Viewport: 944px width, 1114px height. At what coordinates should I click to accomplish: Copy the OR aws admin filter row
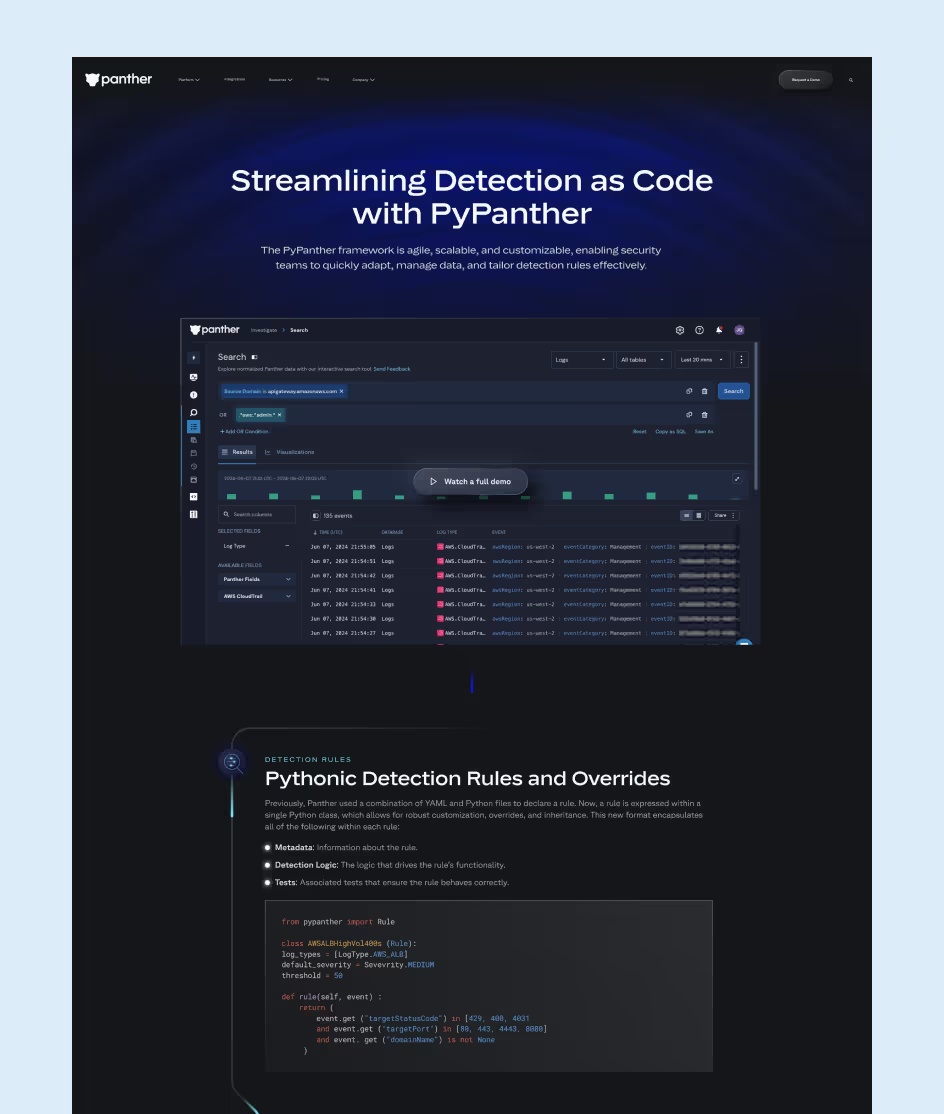[689, 415]
